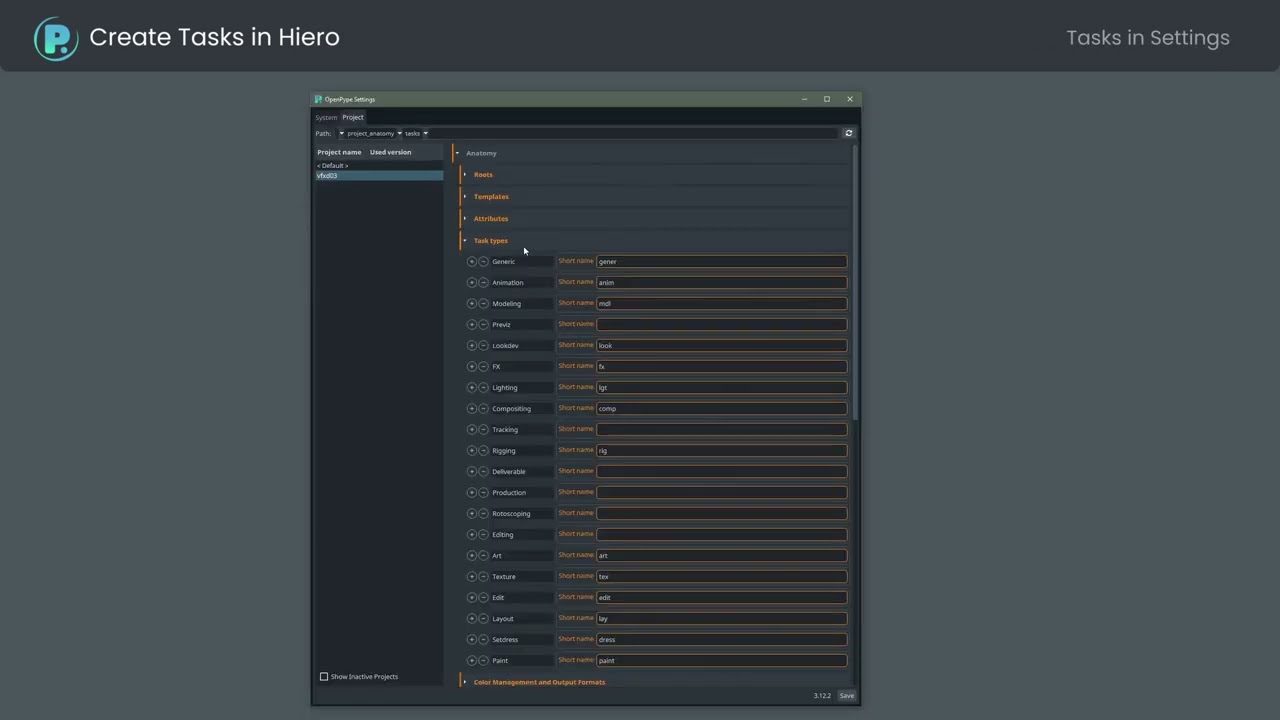The width and height of the screenshot is (1280, 720).
Task: Click the Used version column header
Action: point(390,152)
